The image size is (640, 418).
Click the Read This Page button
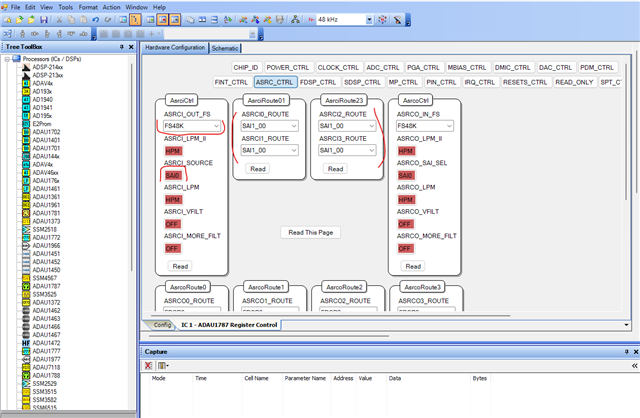click(311, 232)
